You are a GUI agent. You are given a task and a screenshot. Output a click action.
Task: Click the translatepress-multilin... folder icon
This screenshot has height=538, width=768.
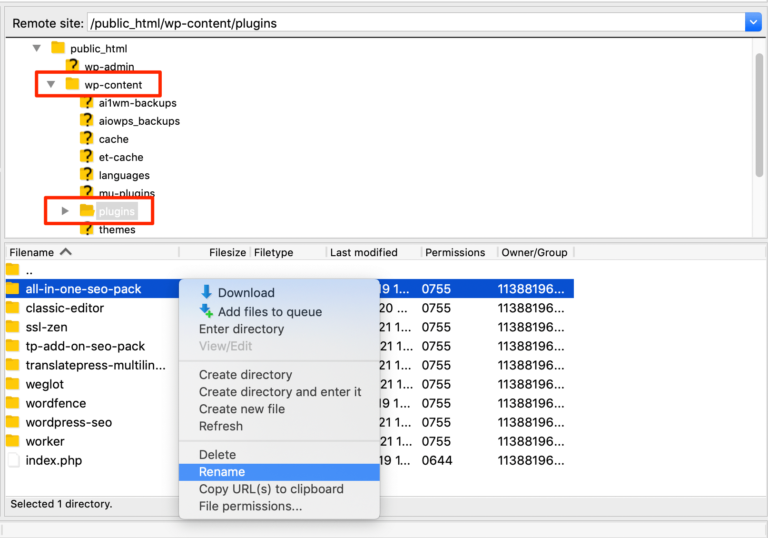pos(13,365)
